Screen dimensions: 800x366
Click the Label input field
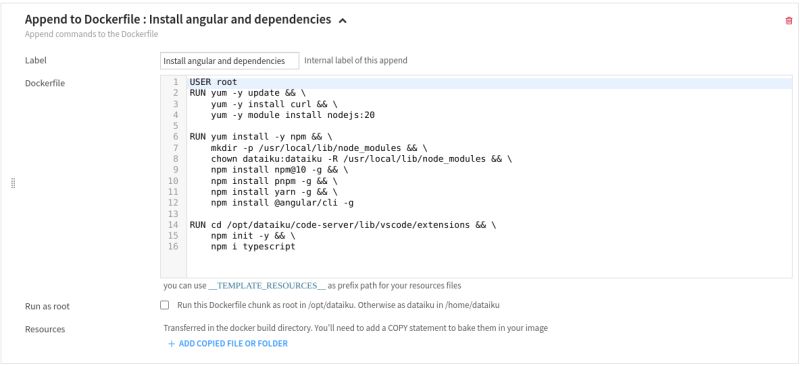tap(230, 61)
